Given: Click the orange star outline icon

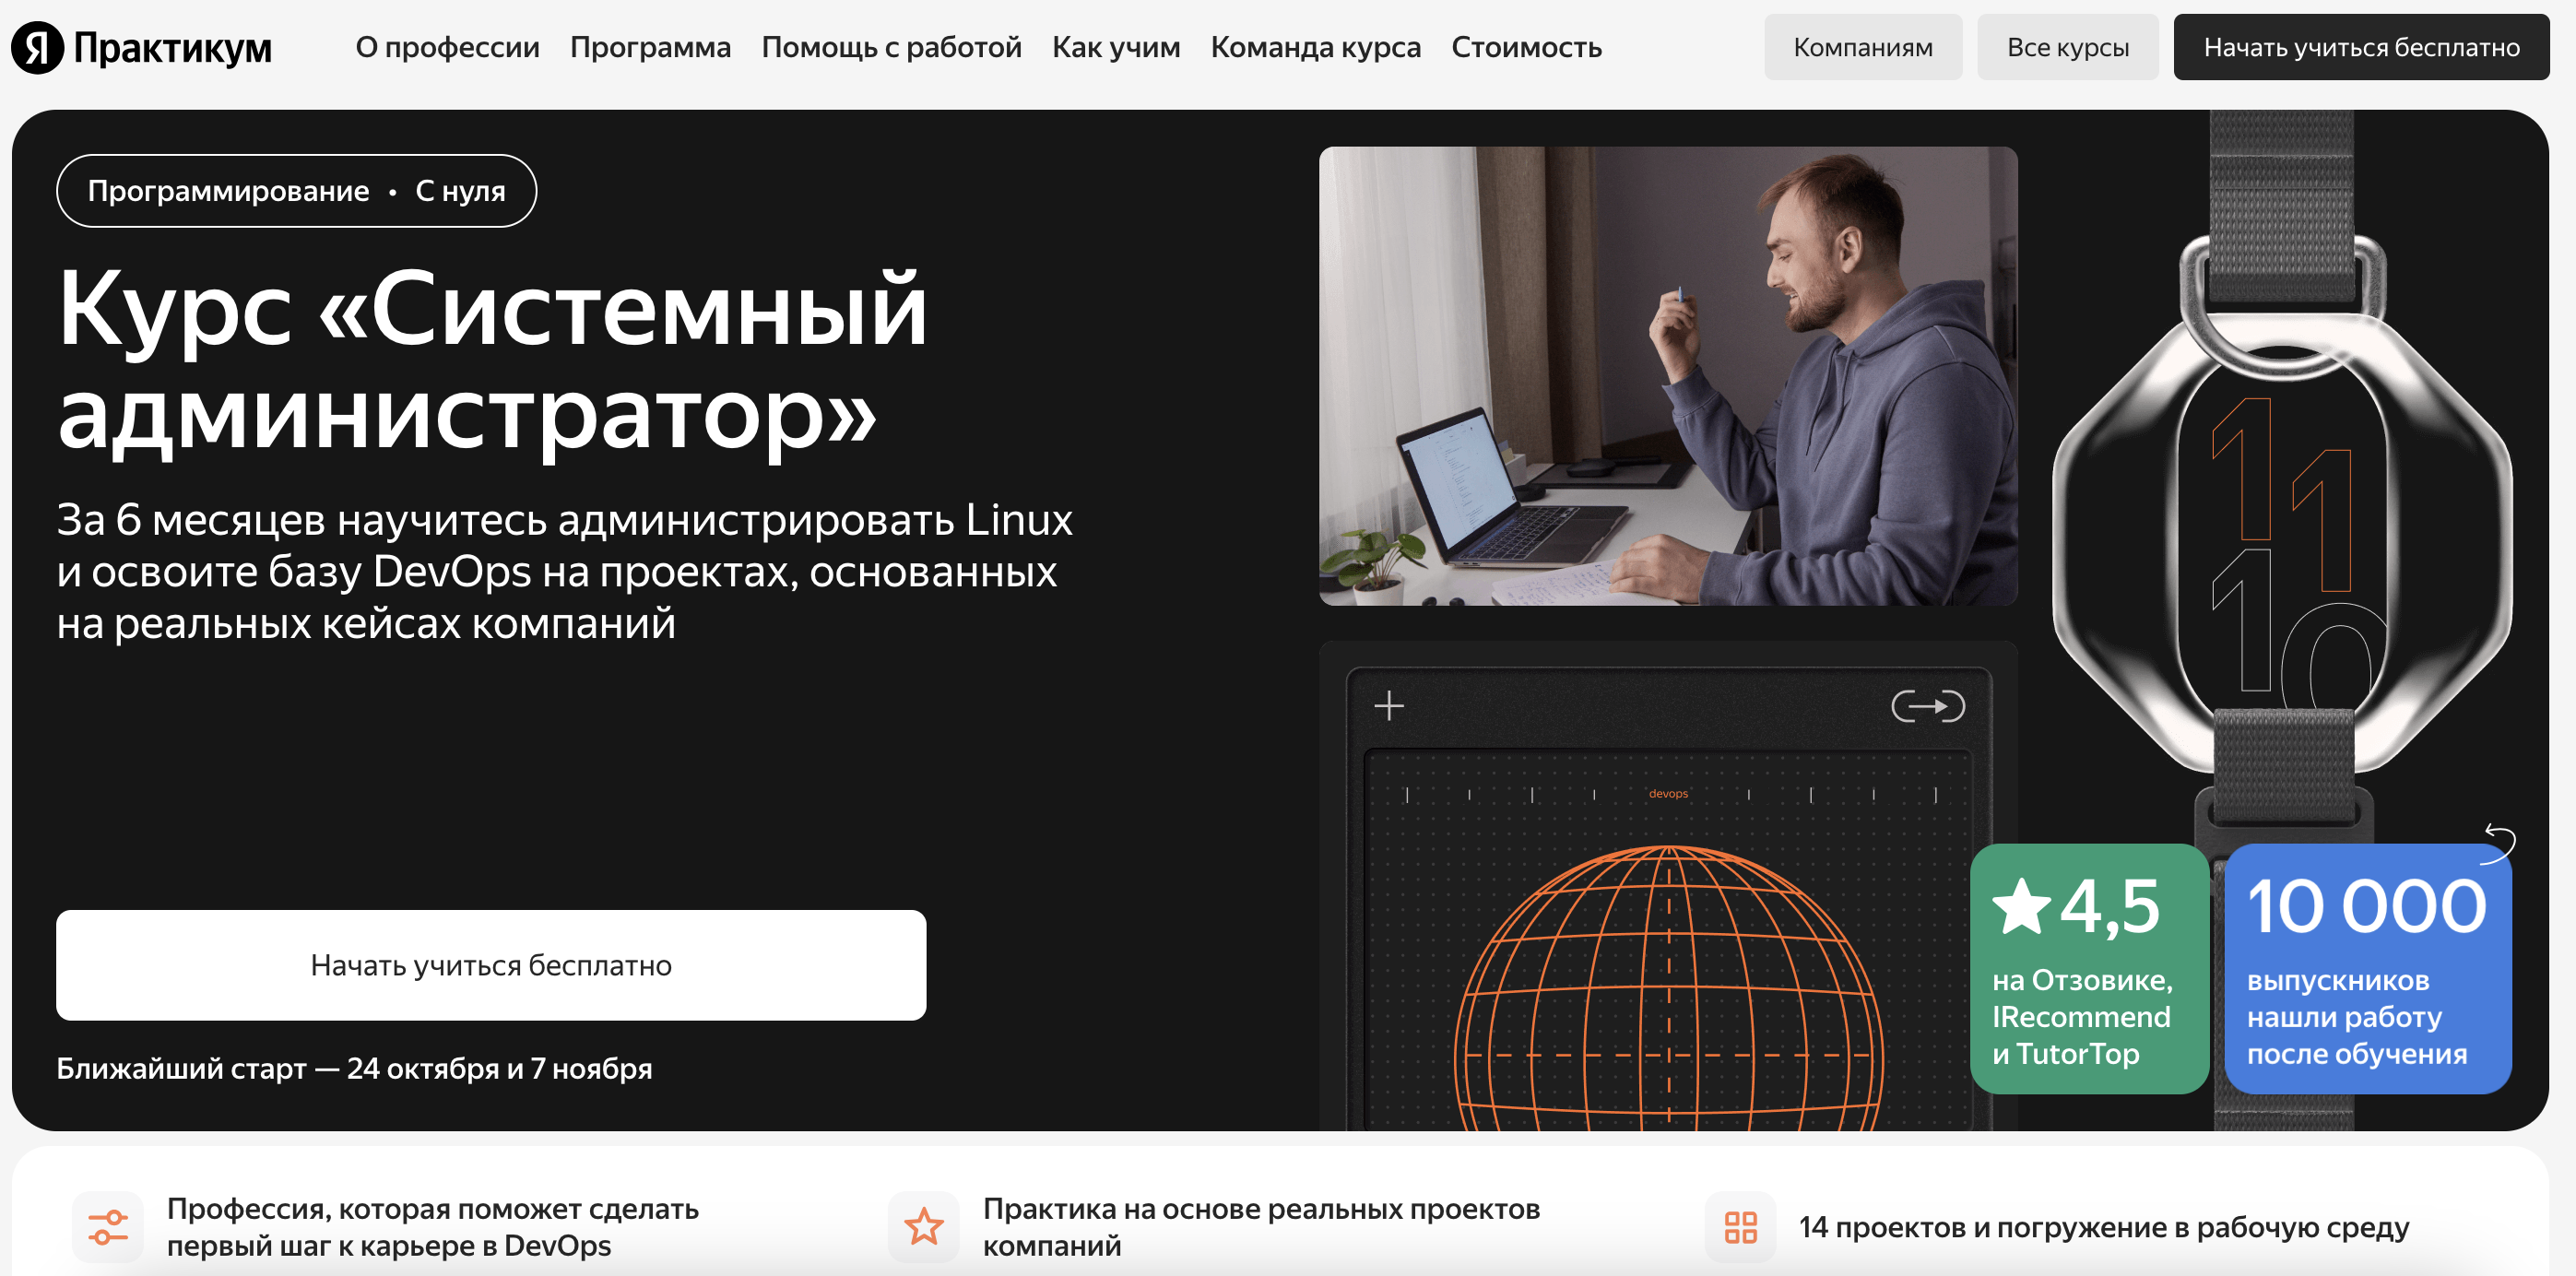Looking at the screenshot, I should (x=924, y=1227).
